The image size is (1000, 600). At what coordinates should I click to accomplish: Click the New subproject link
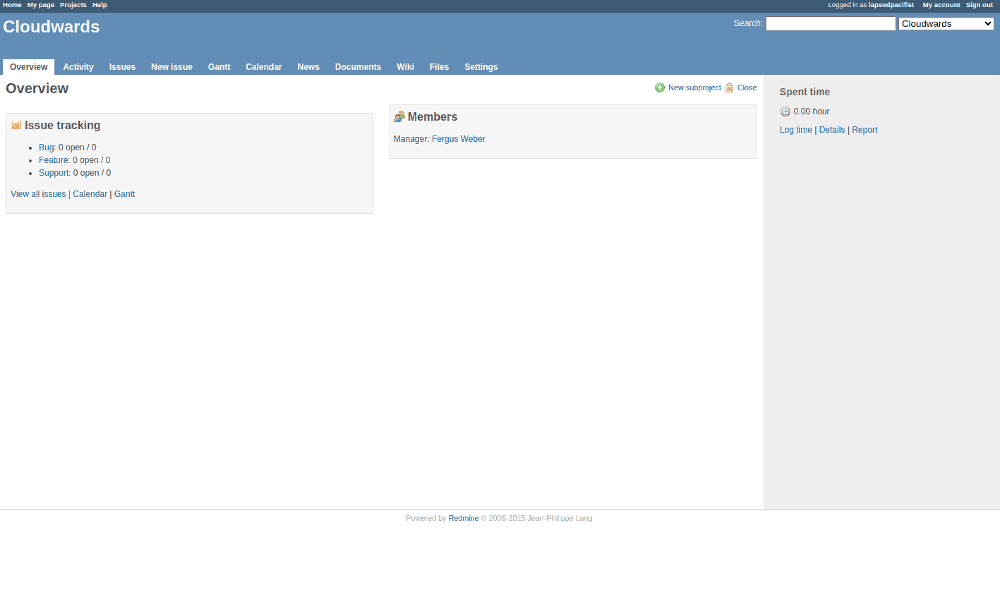[x=695, y=88]
